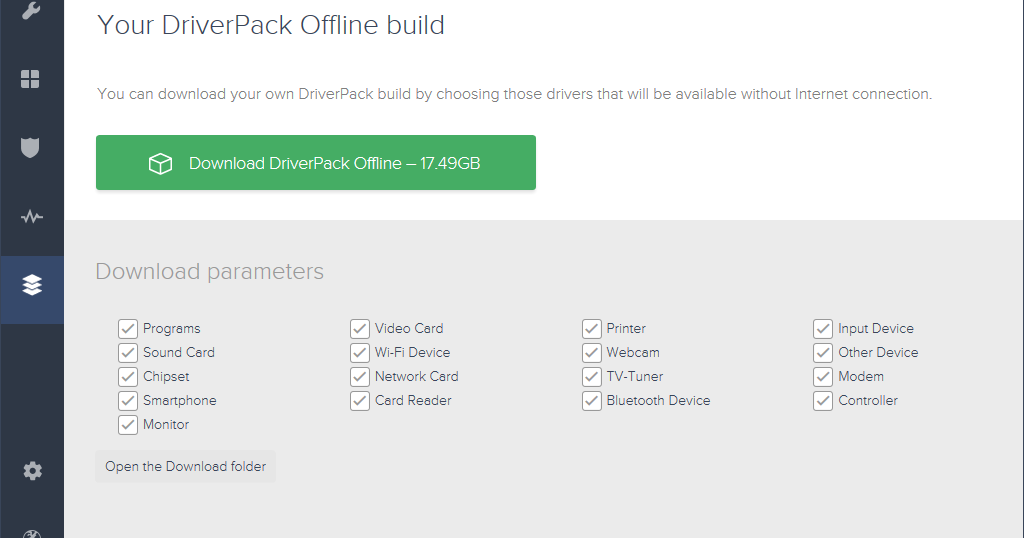Screen dimensions: 1024x538
Task: Open the apps grid section in sidebar
Action: [x=30, y=79]
